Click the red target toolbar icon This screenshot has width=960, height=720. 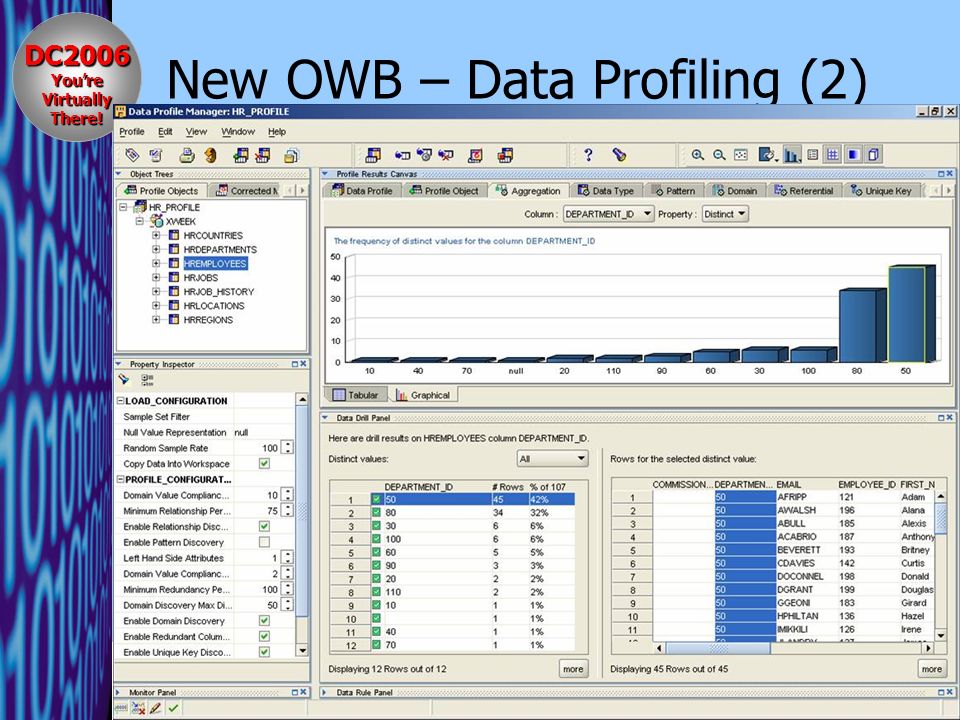click(475, 156)
